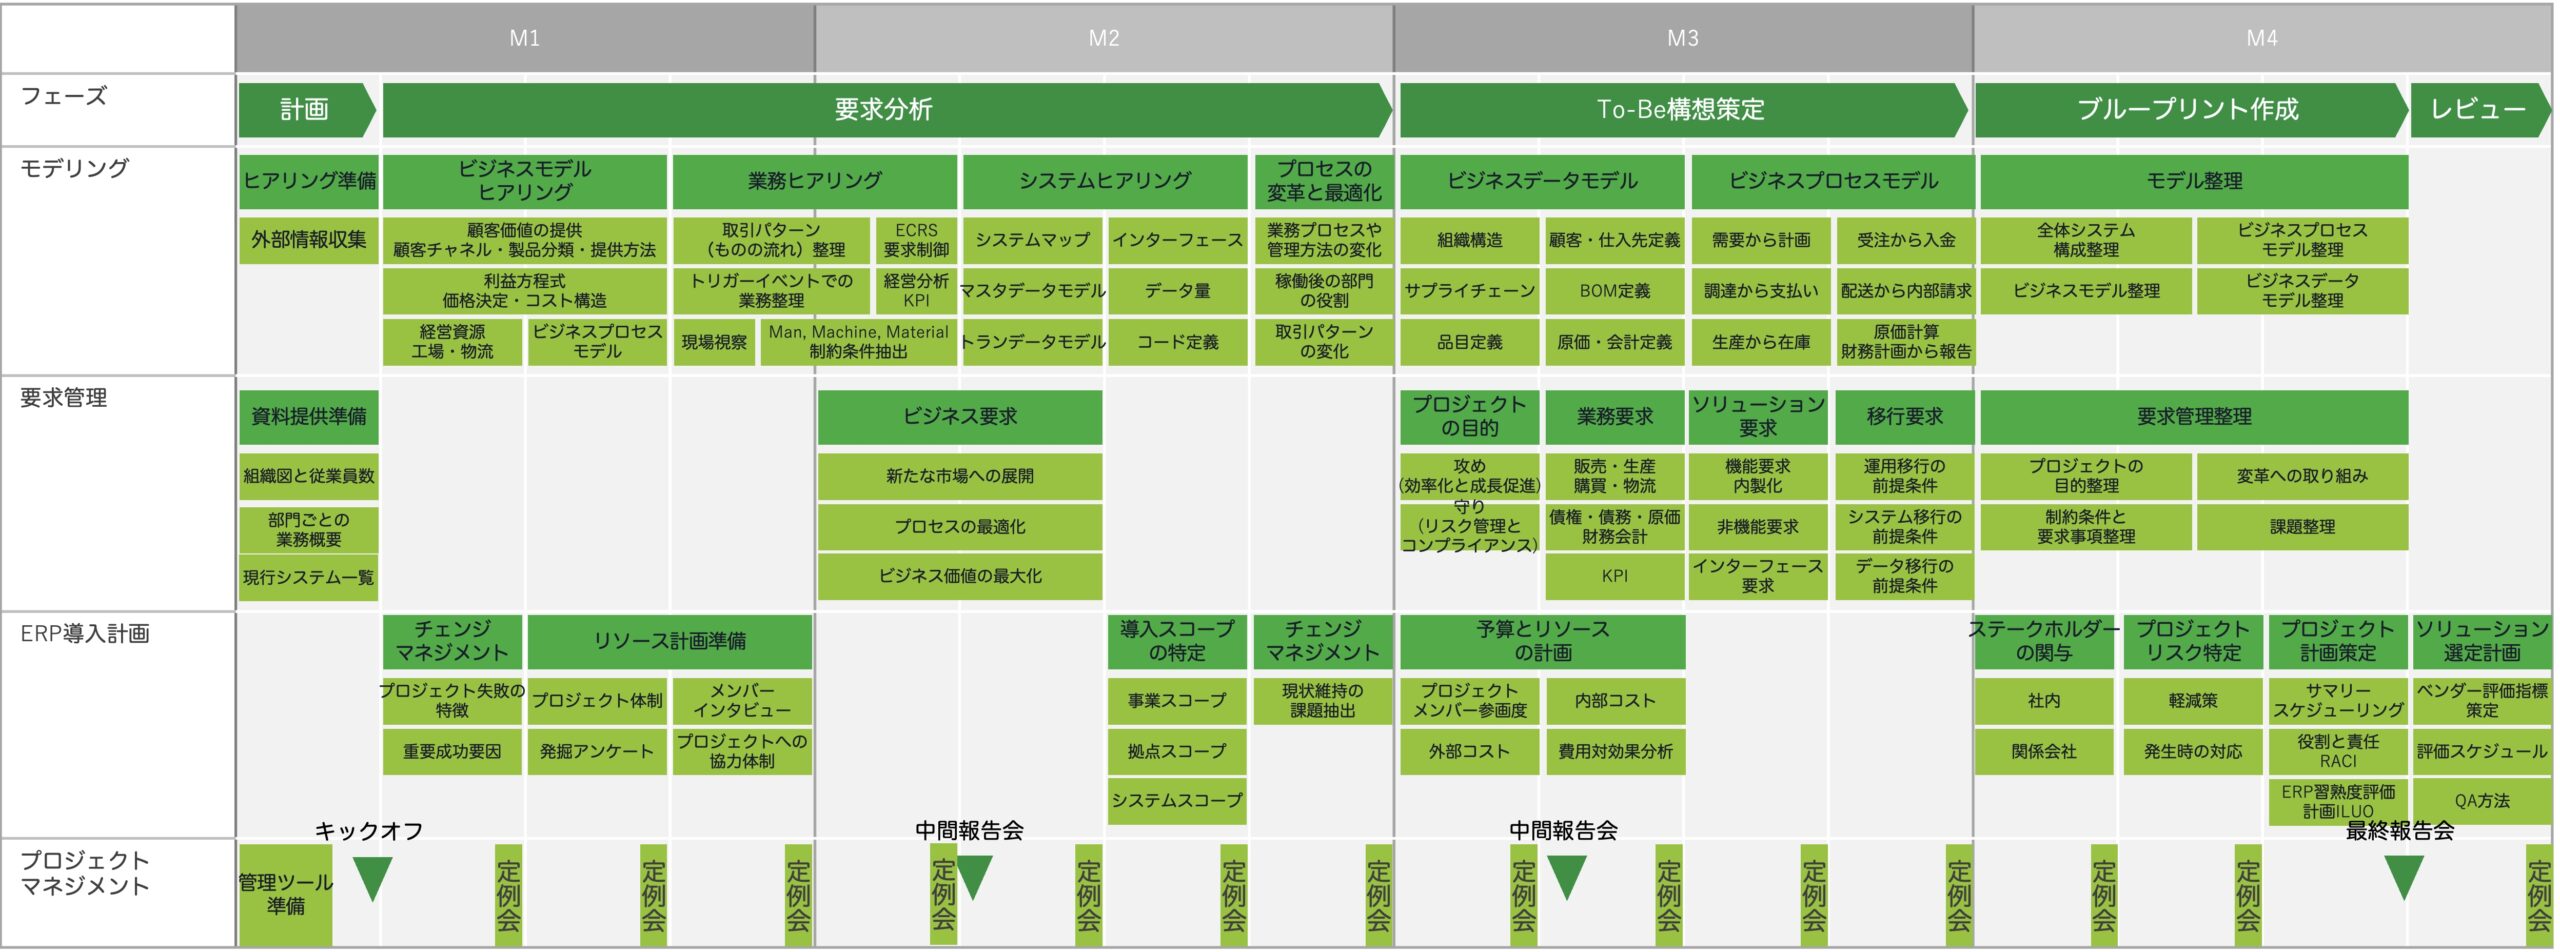Click the 最終報告会 triangle milestone marker

[x=2404, y=878]
